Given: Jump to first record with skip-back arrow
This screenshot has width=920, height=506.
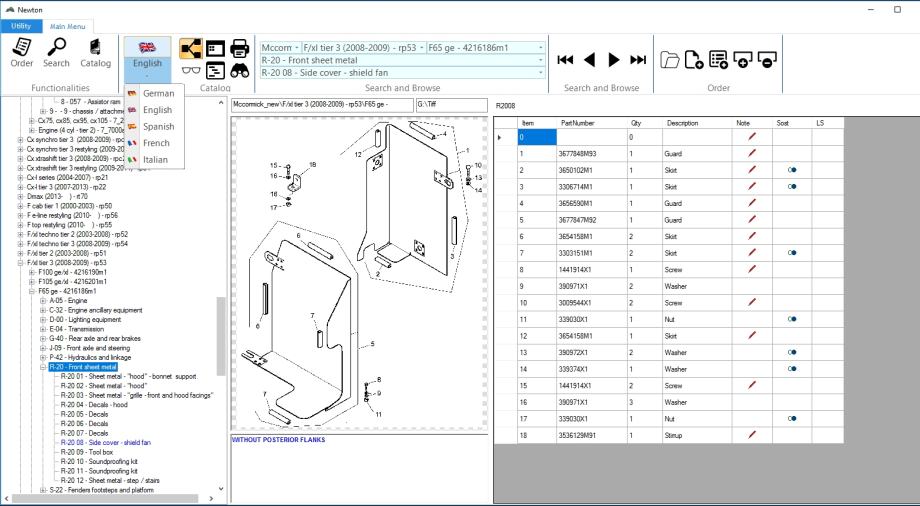Looking at the screenshot, I should [x=566, y=60].
